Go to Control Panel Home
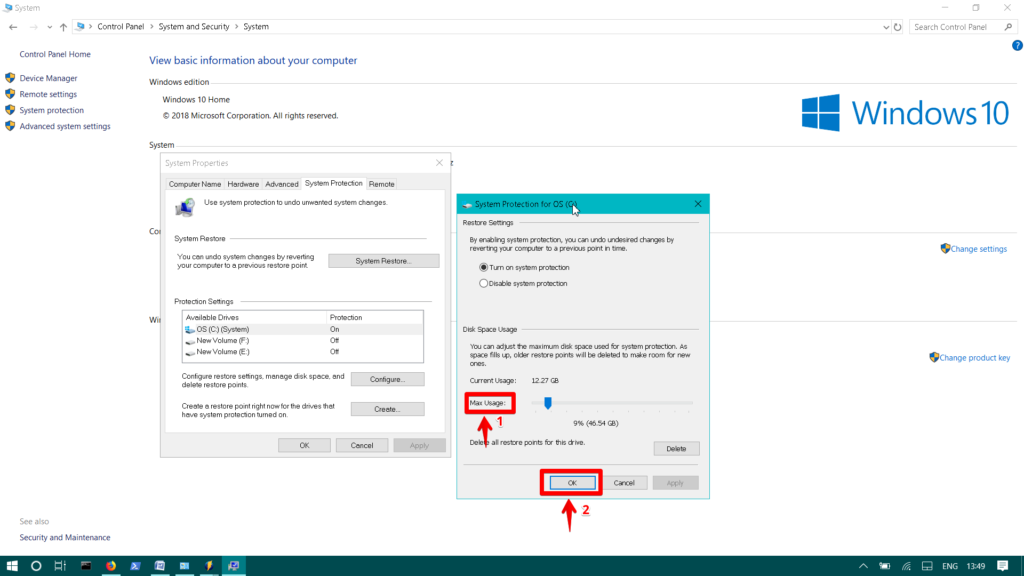 click(x=55, y=54)
